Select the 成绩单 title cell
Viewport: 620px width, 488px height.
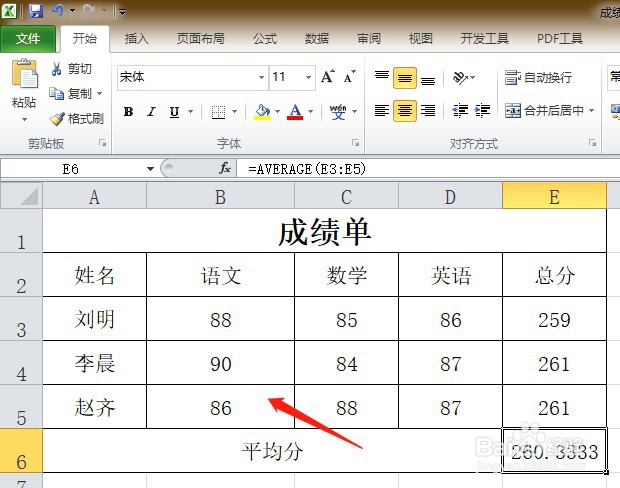pyautogui.click(x=324, y=231)
